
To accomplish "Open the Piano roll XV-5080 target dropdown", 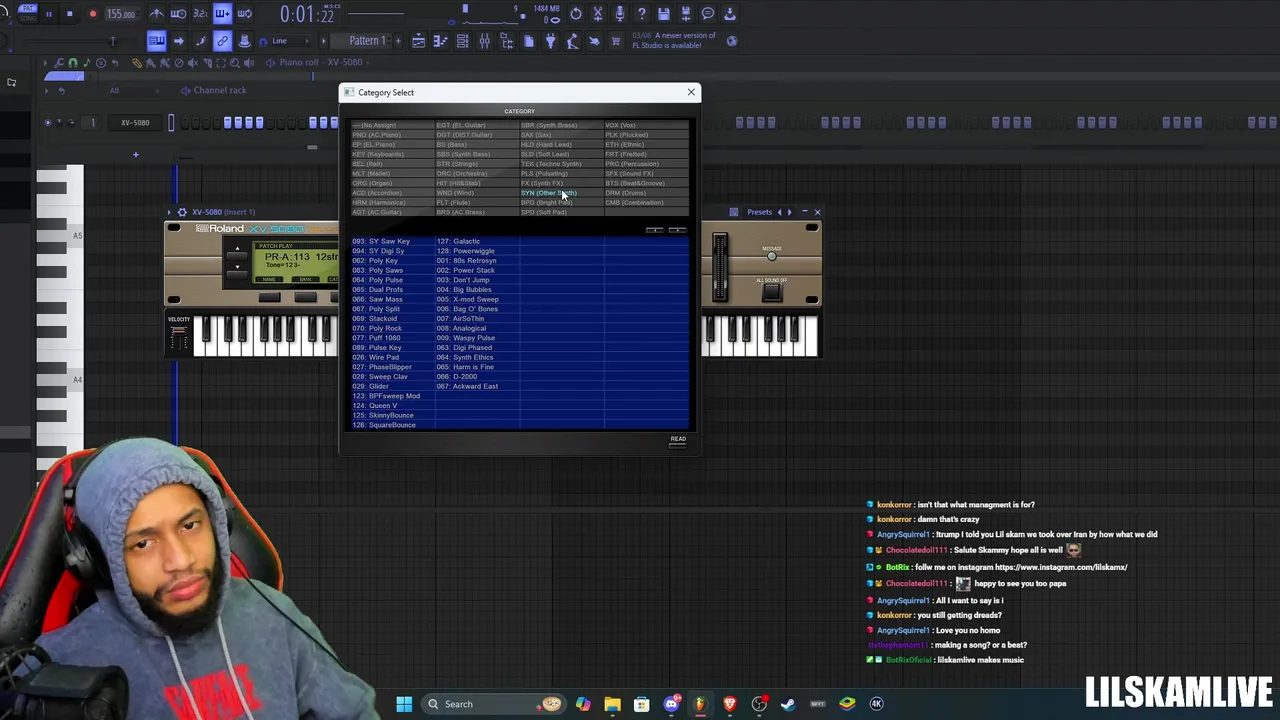I will (321, 62).
